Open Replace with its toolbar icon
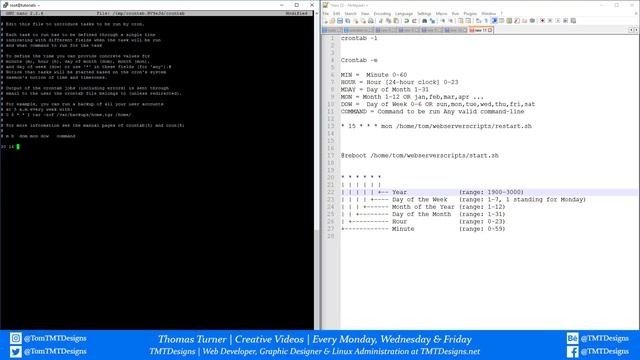This screenshot has height=360, width=640. pyautogui.click(x=432, y=21)
